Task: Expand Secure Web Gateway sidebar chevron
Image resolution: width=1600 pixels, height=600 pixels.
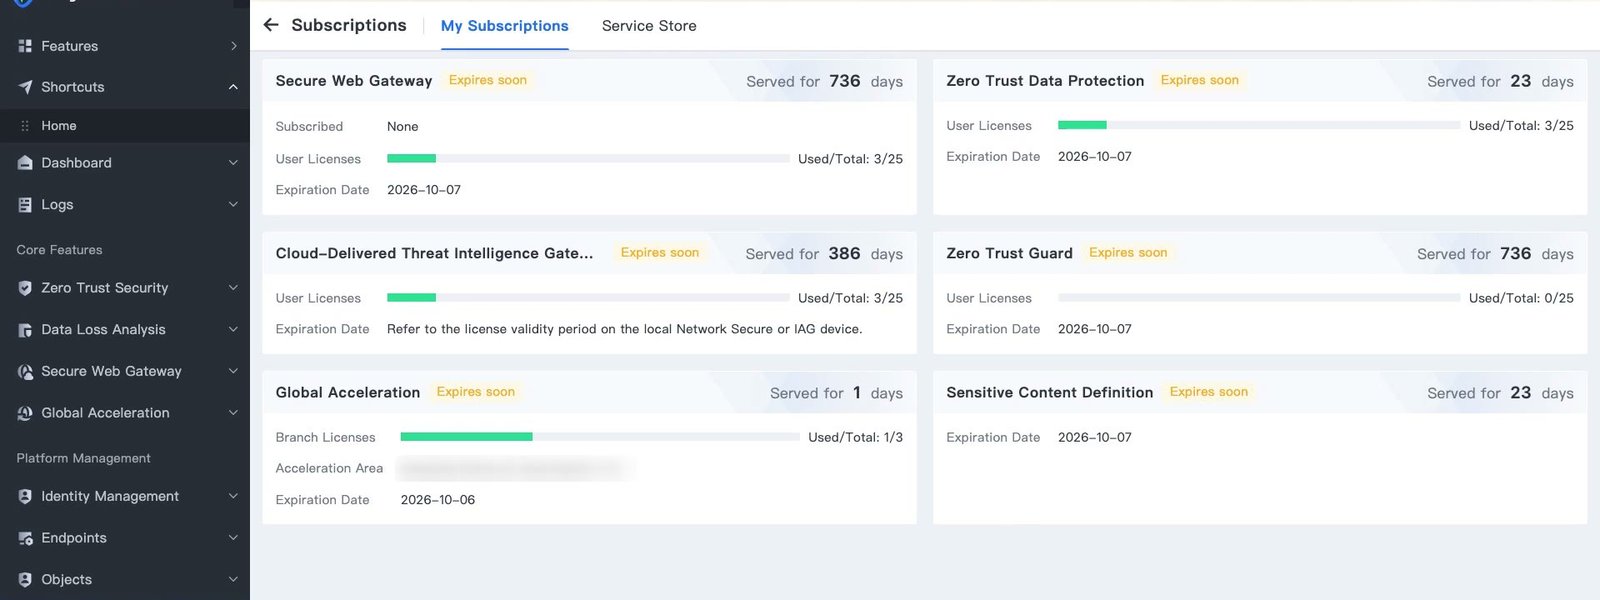Action: pos(233,371)
